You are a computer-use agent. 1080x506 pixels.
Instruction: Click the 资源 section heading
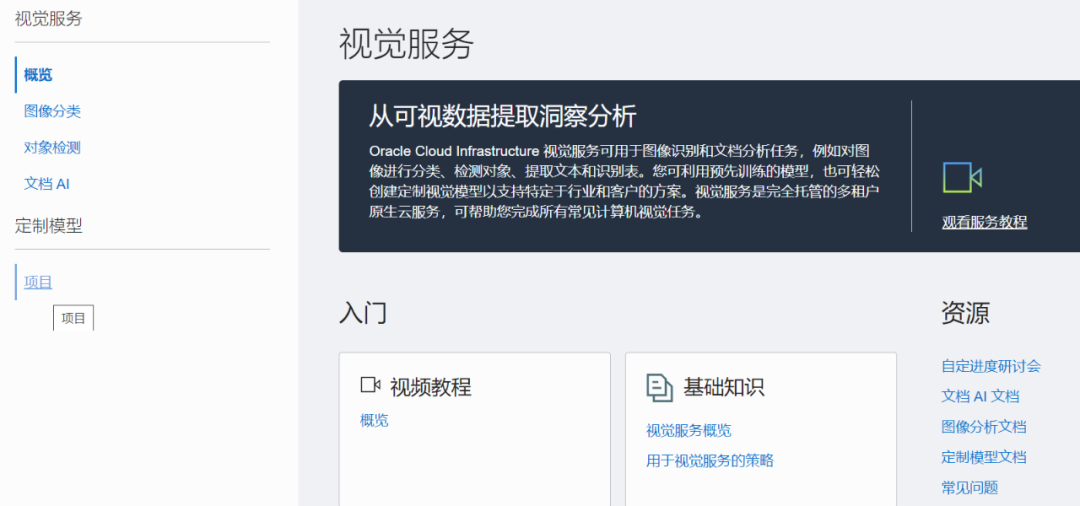965,313
